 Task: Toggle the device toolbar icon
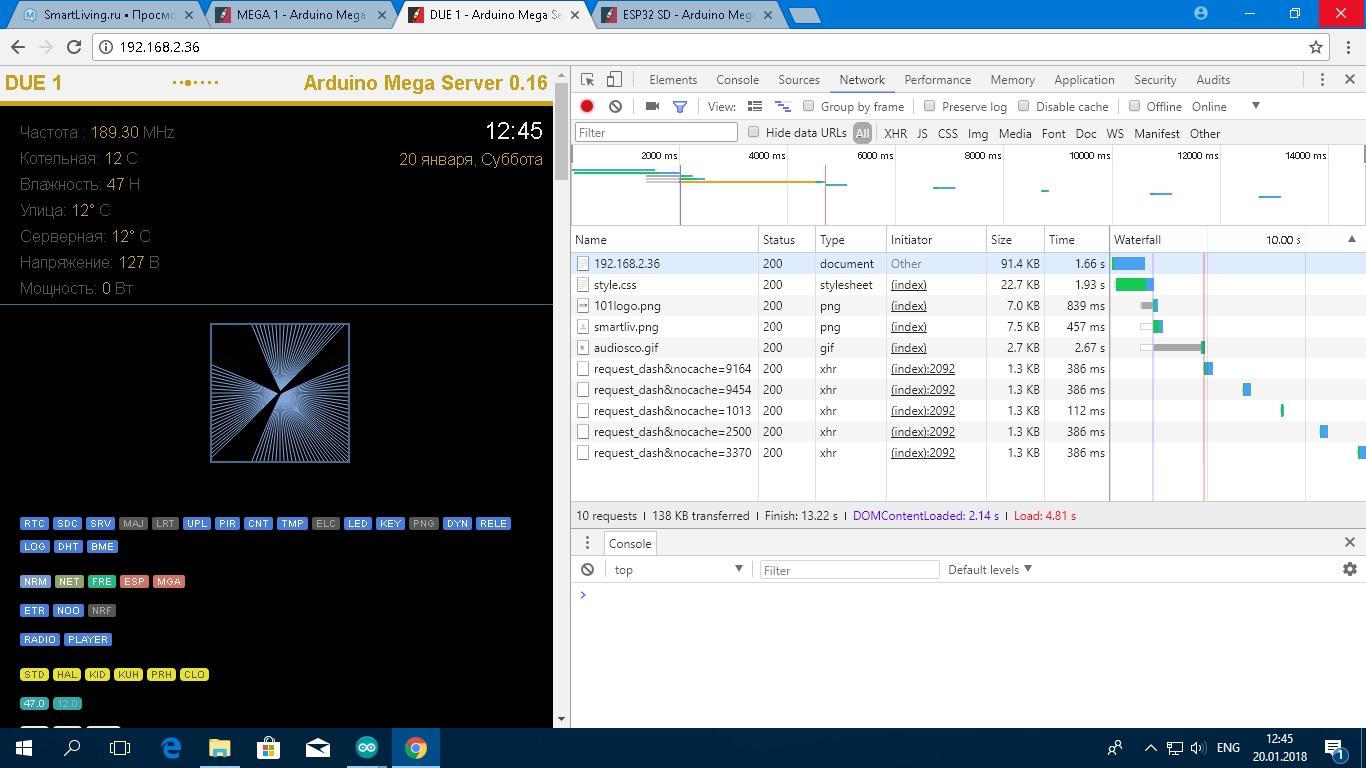[x=614, y=80]
